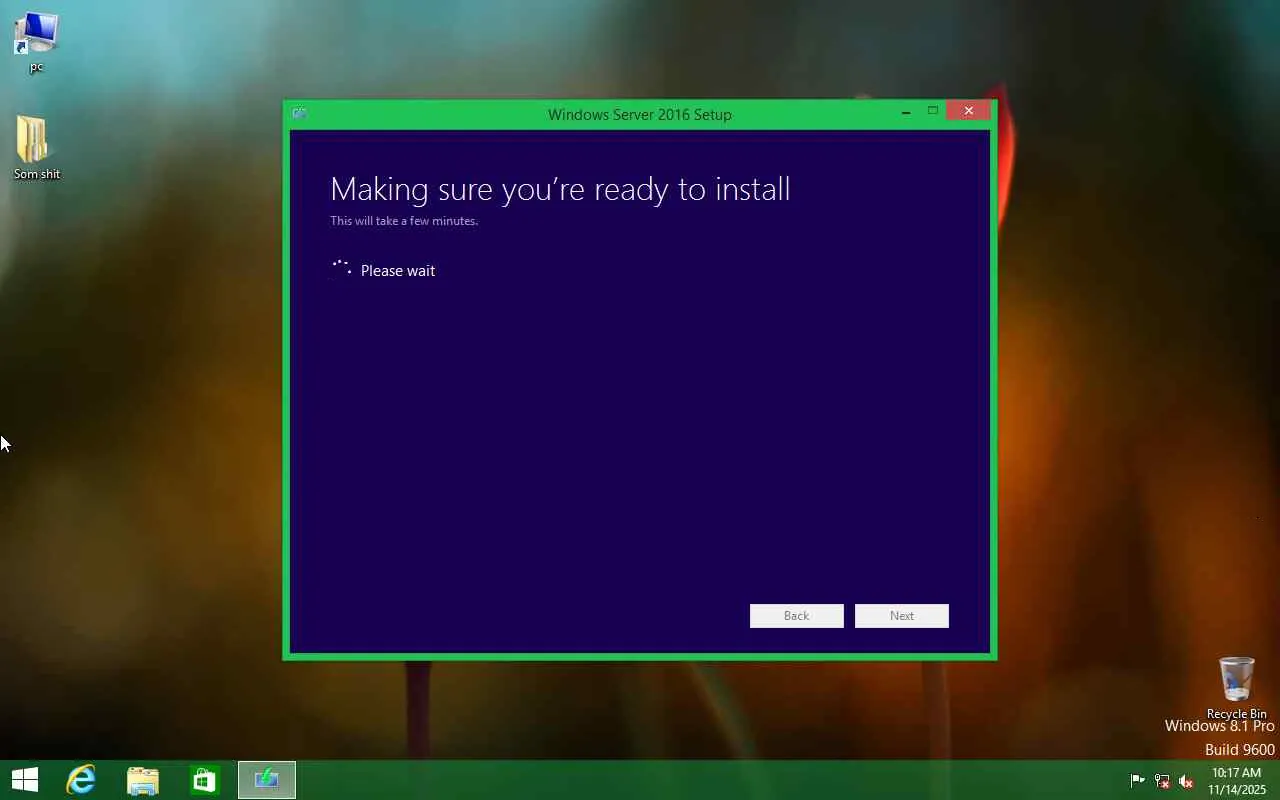Viewport: 1280px width, 800px height.
Task: Click the Next button in Setup
Action: pos(902,616)
